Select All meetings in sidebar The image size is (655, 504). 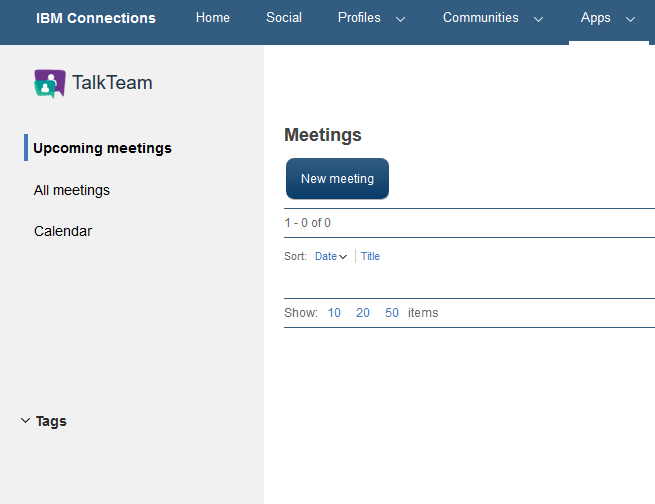point(72,190)
